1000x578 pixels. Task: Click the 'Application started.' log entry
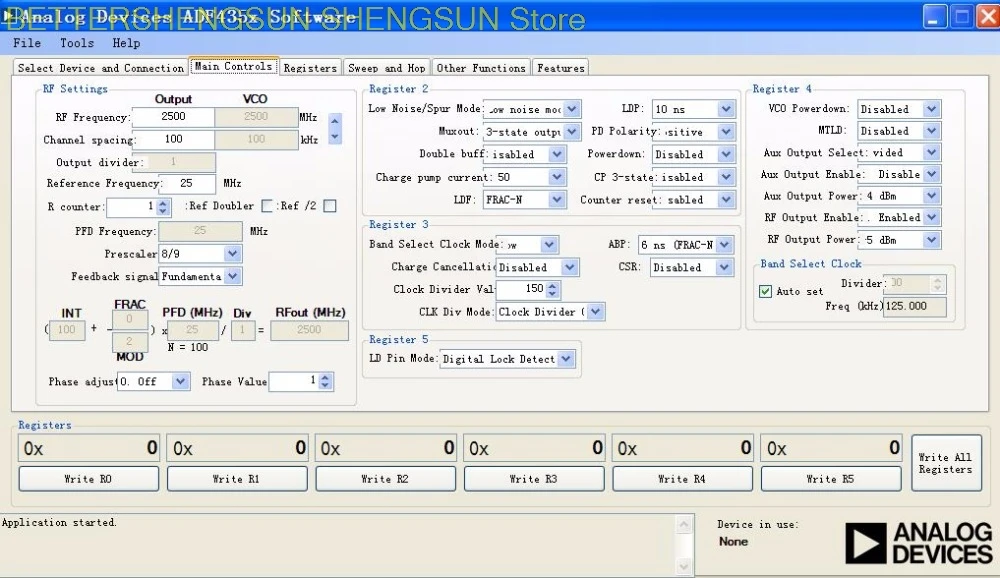pyautogui.click(x=59, y=522)
